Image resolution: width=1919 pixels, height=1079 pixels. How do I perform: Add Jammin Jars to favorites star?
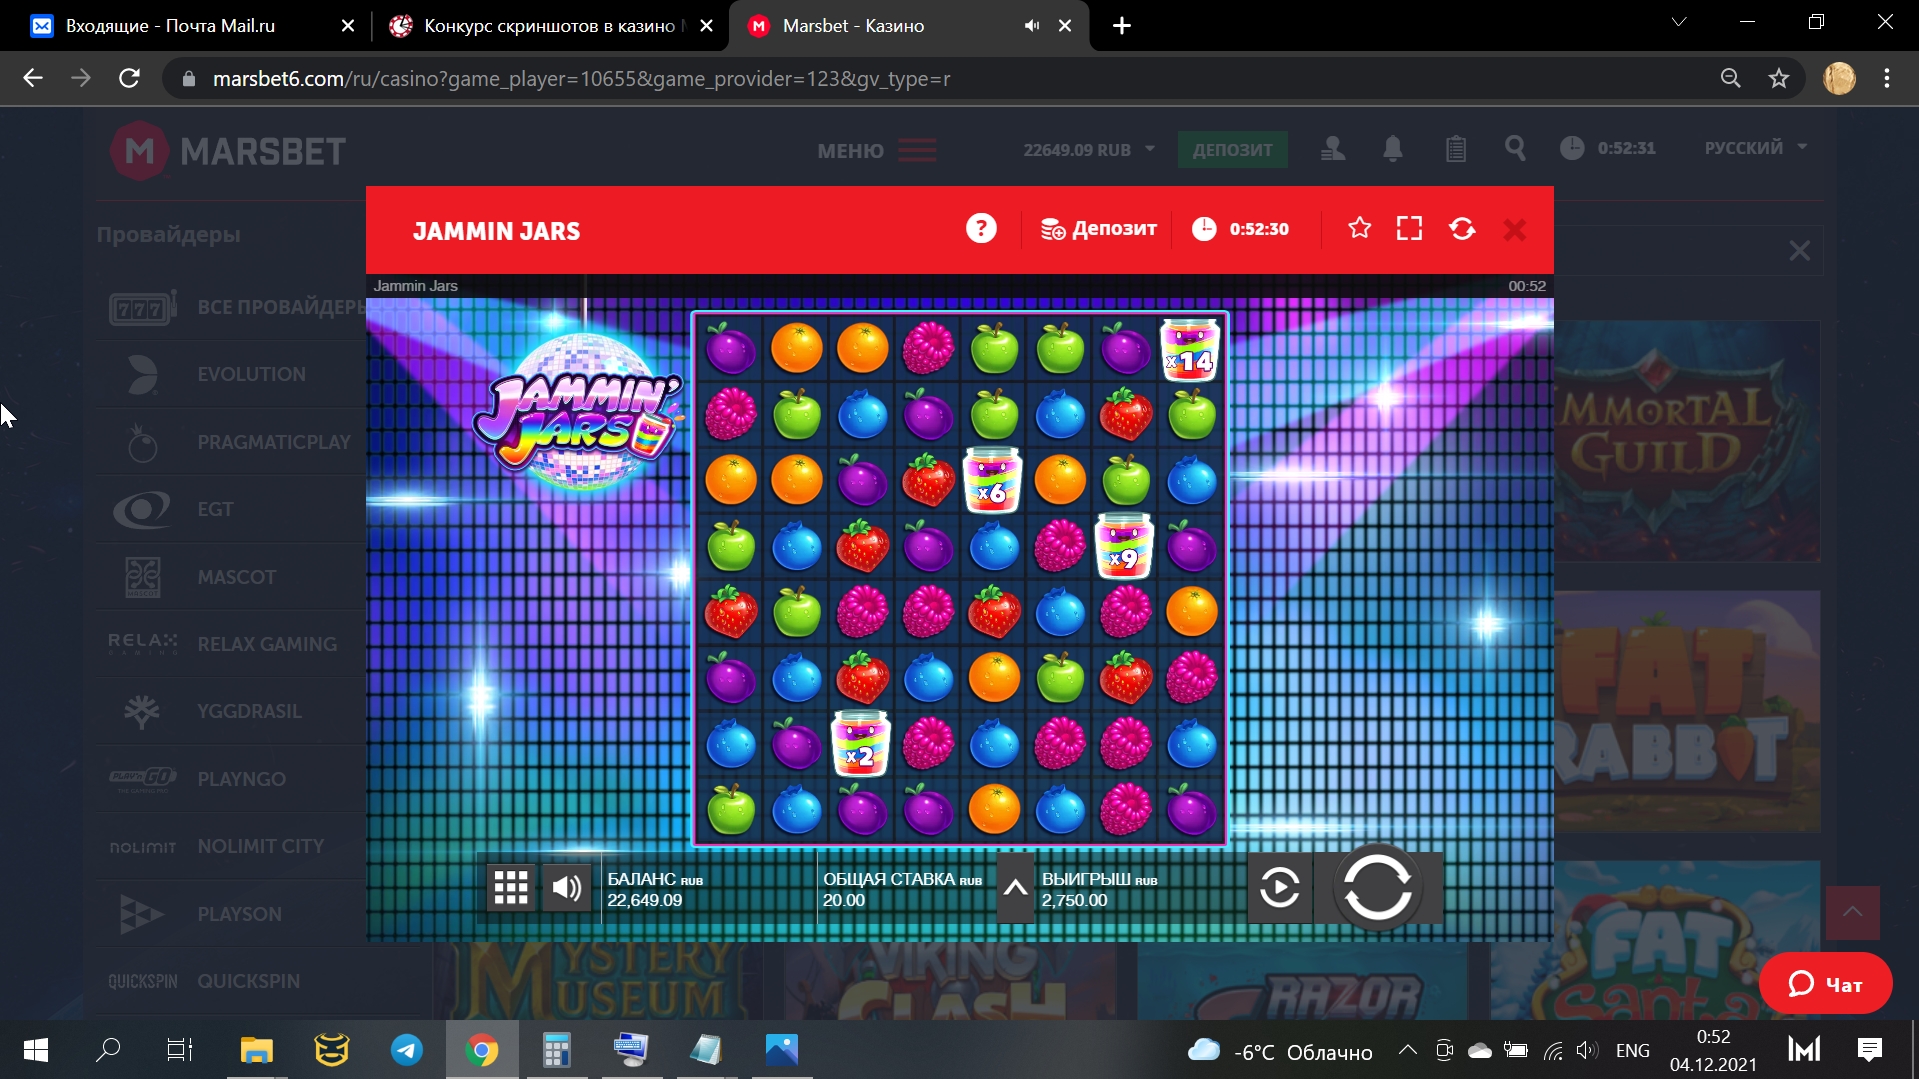pyautogui.click(x=1359, y=229)
